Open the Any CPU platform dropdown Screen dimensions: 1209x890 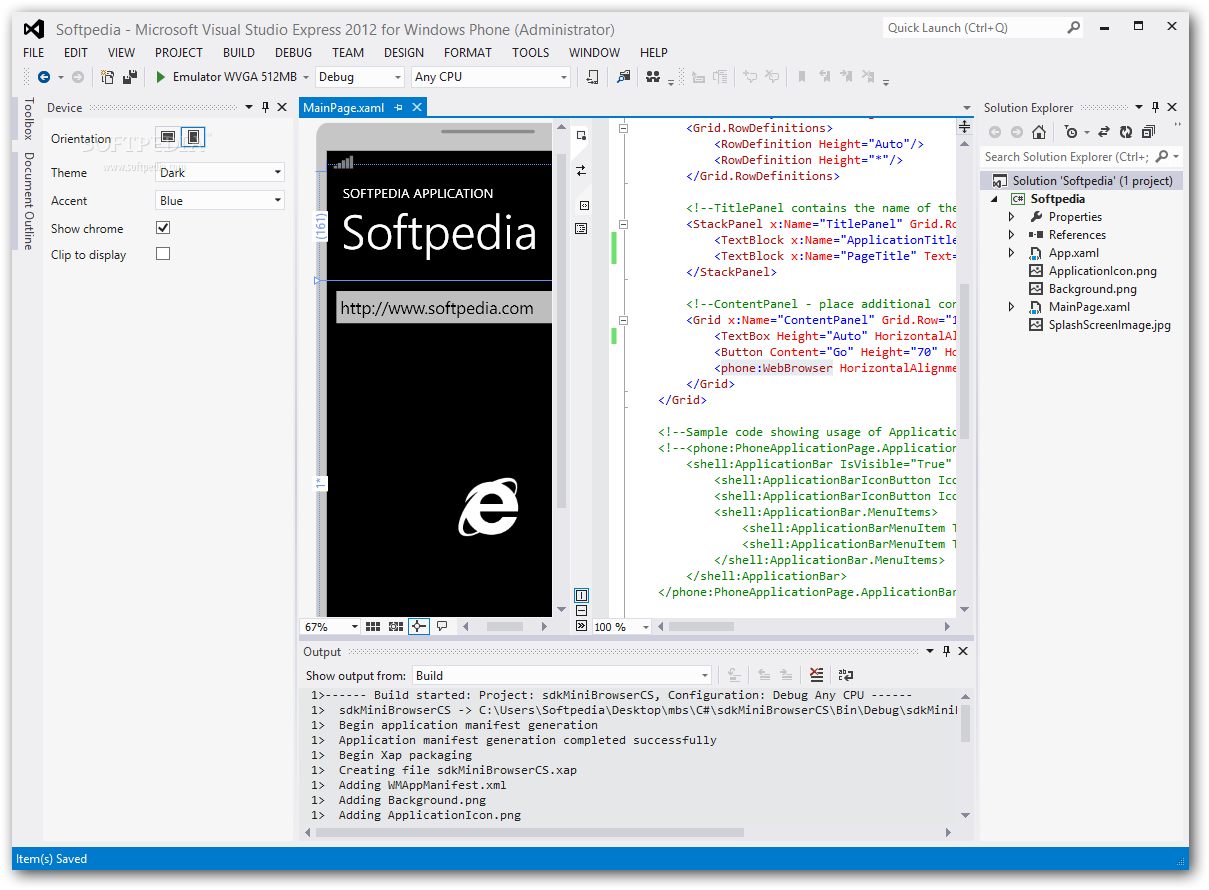click(x=490, y=77)
